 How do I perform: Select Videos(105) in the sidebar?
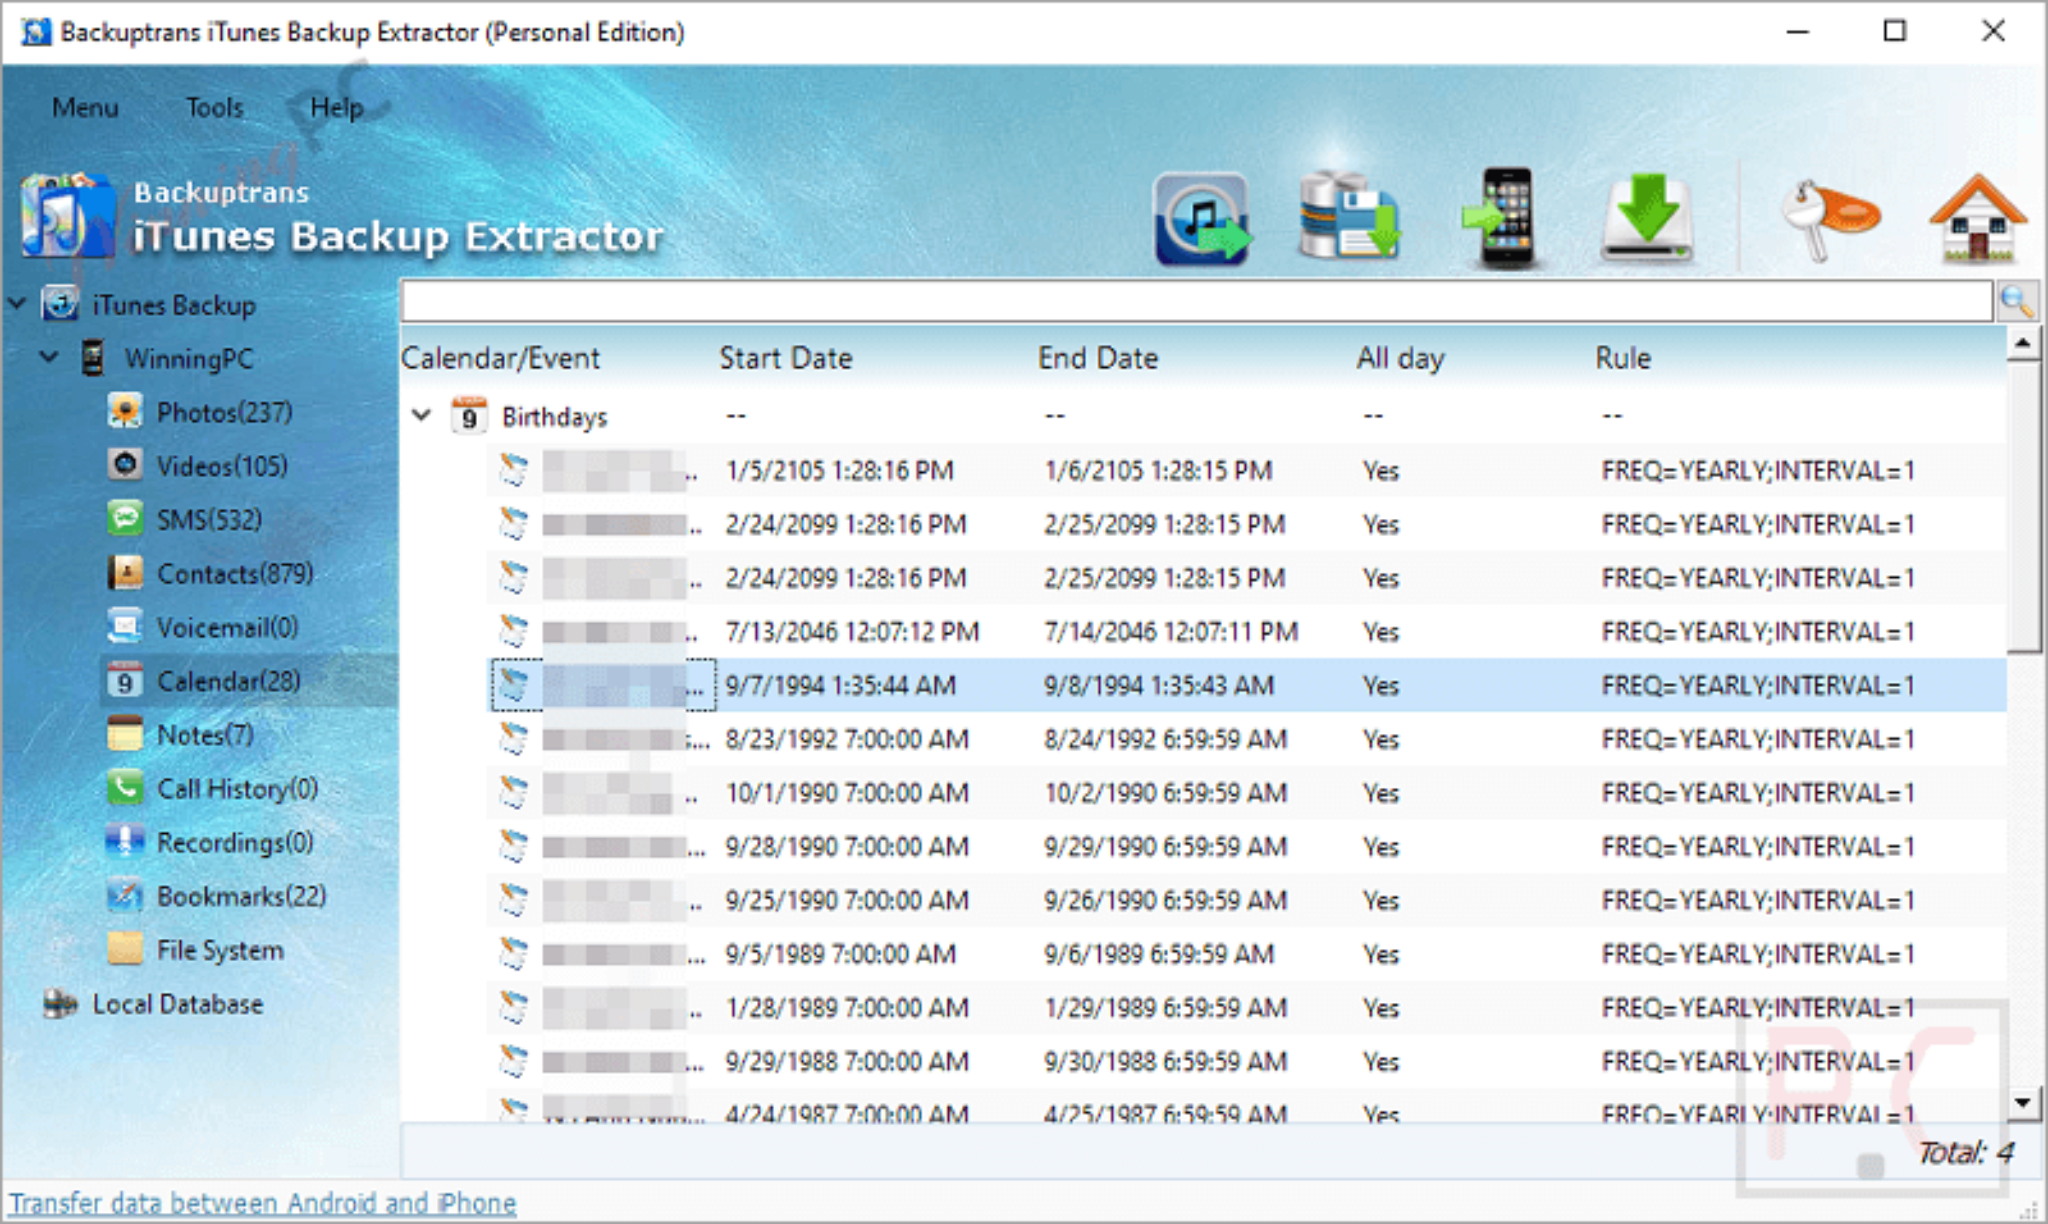(x=222, y=466)
